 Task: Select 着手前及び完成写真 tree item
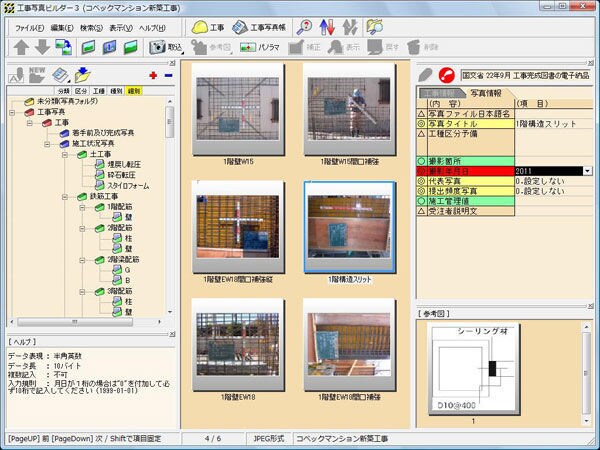click(x=103, y=133)
